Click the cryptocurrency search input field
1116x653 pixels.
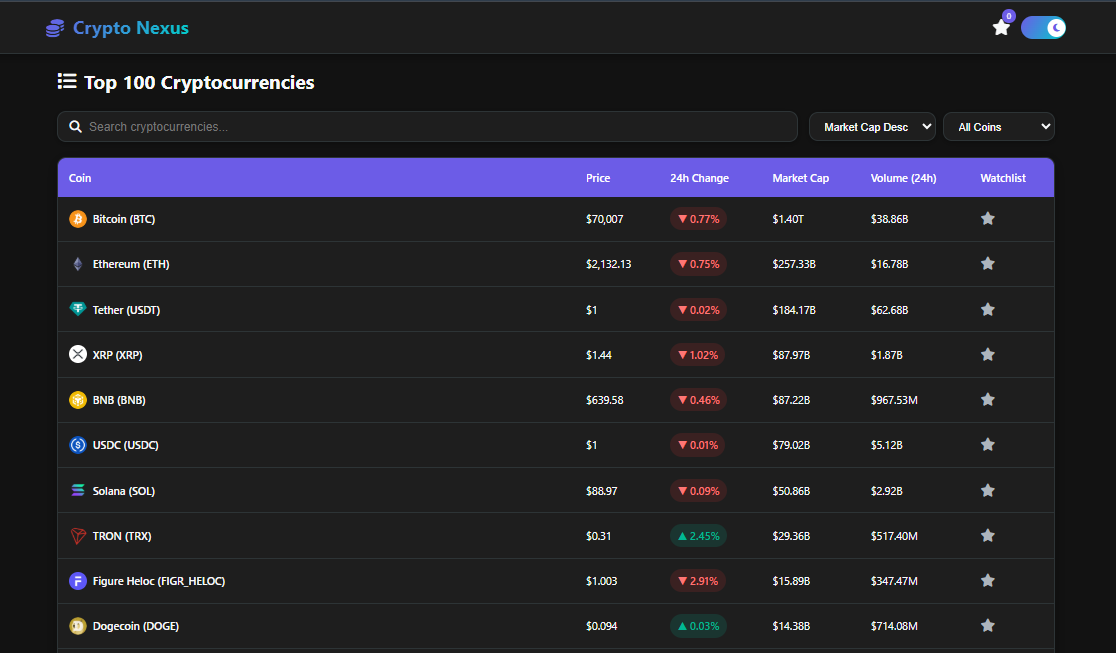400,126
